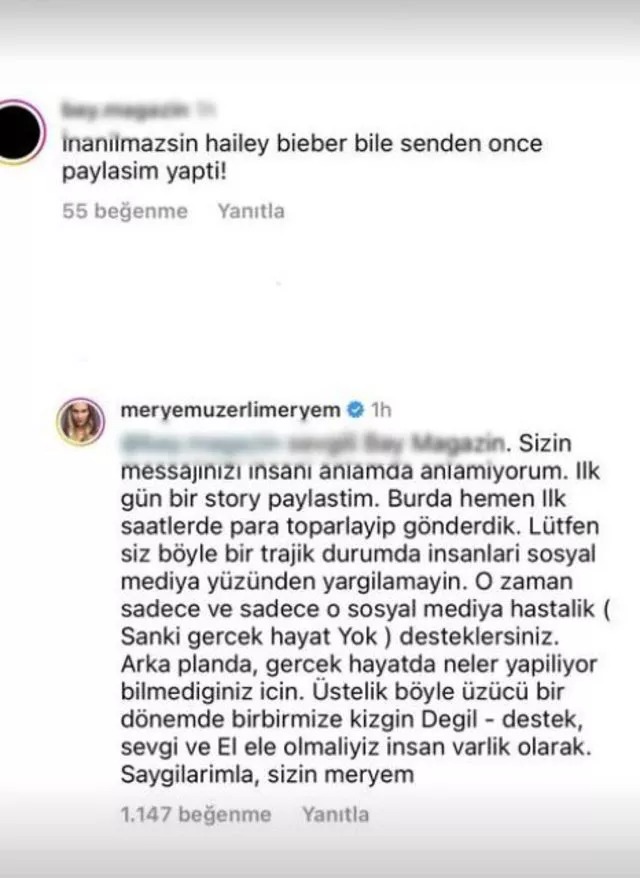
Task: Open the meryemuzerlimeryem username link
Action: [x=230, y=410]
